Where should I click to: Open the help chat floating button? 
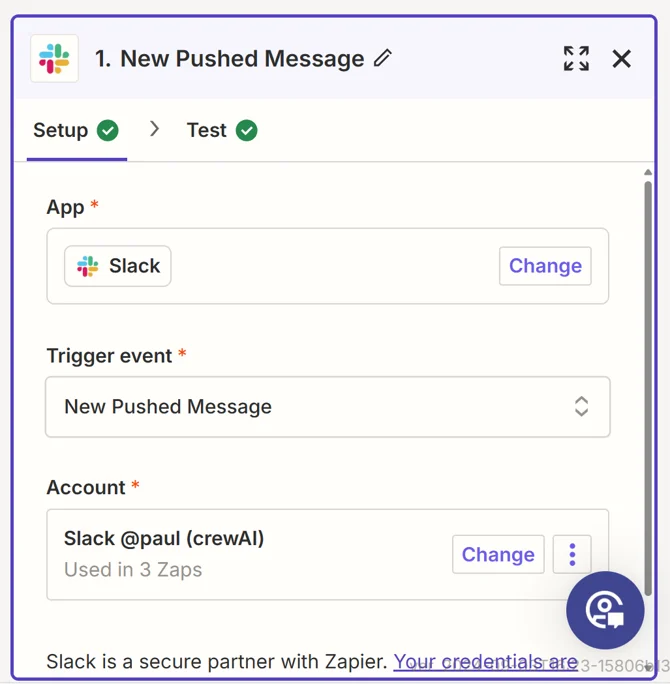click(605, 610)
